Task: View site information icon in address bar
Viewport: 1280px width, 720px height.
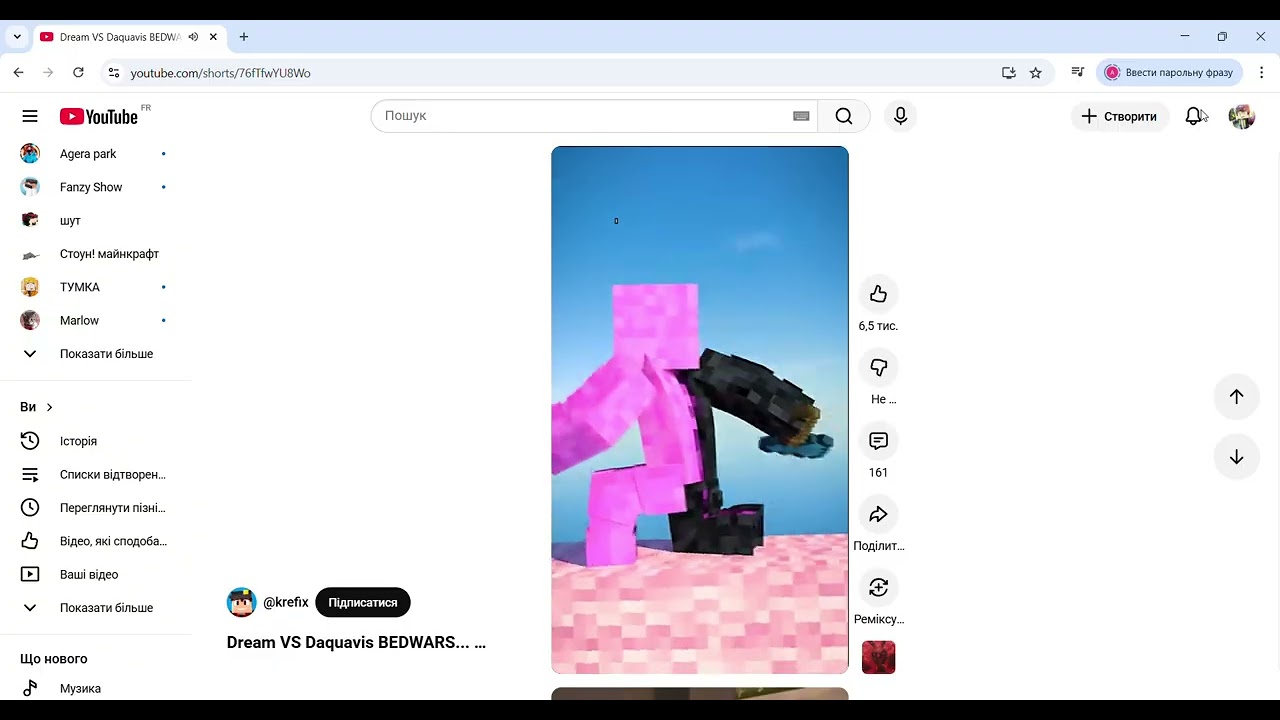Action: point(114,73)
